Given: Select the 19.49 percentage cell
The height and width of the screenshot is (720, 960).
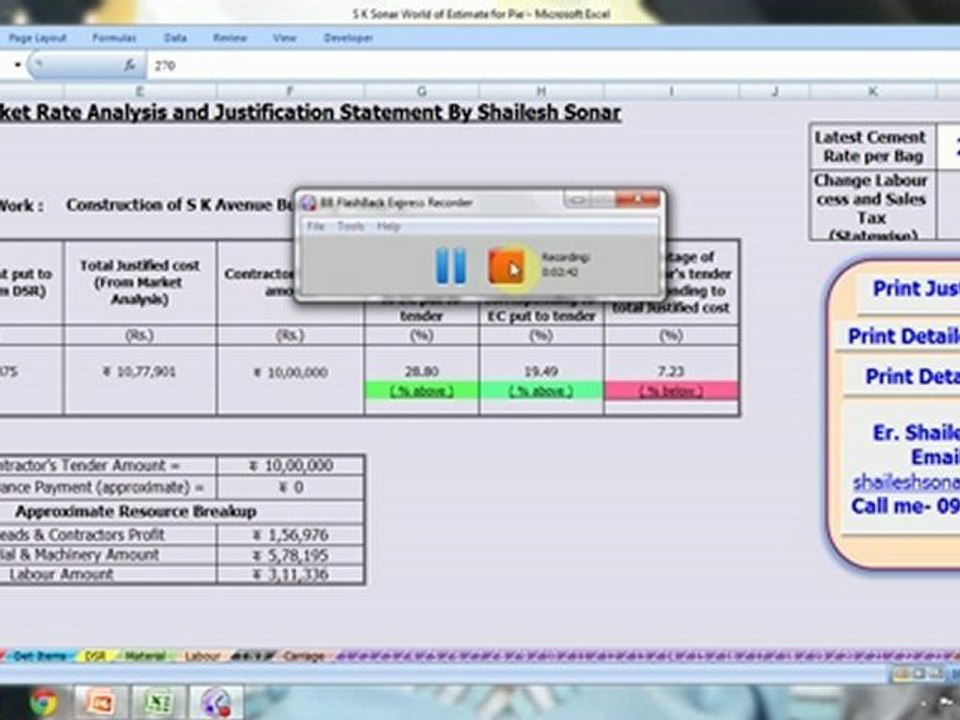Looking at the screenshot, I should 541,372.
